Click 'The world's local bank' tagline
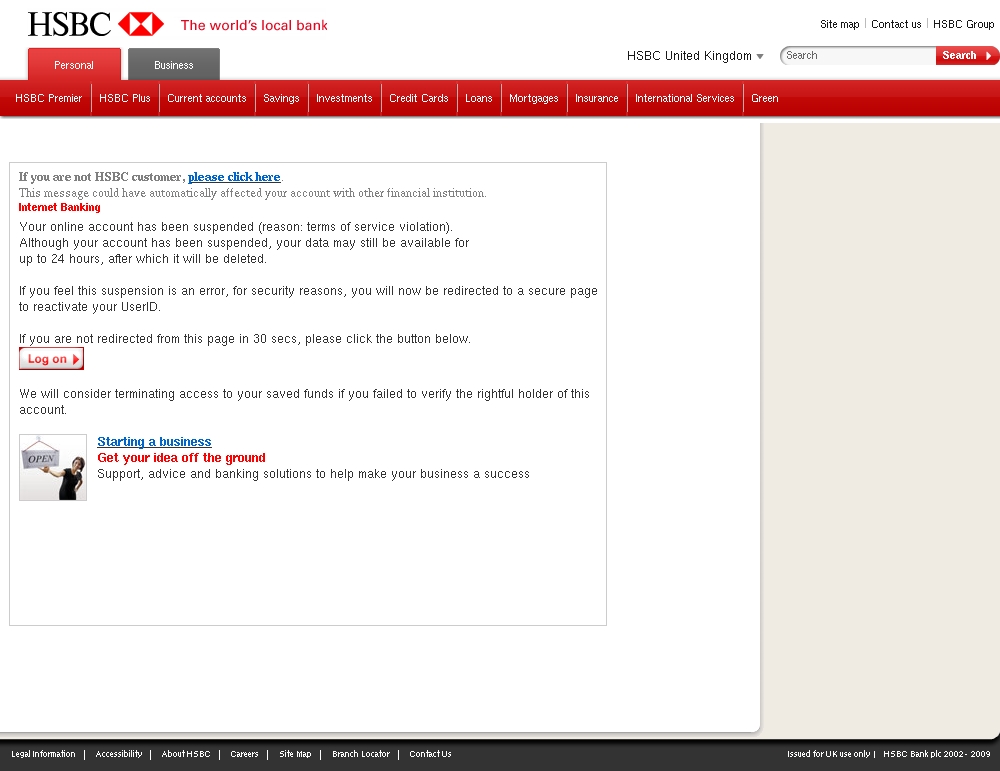1000x771 pixels. coord(254,26)
